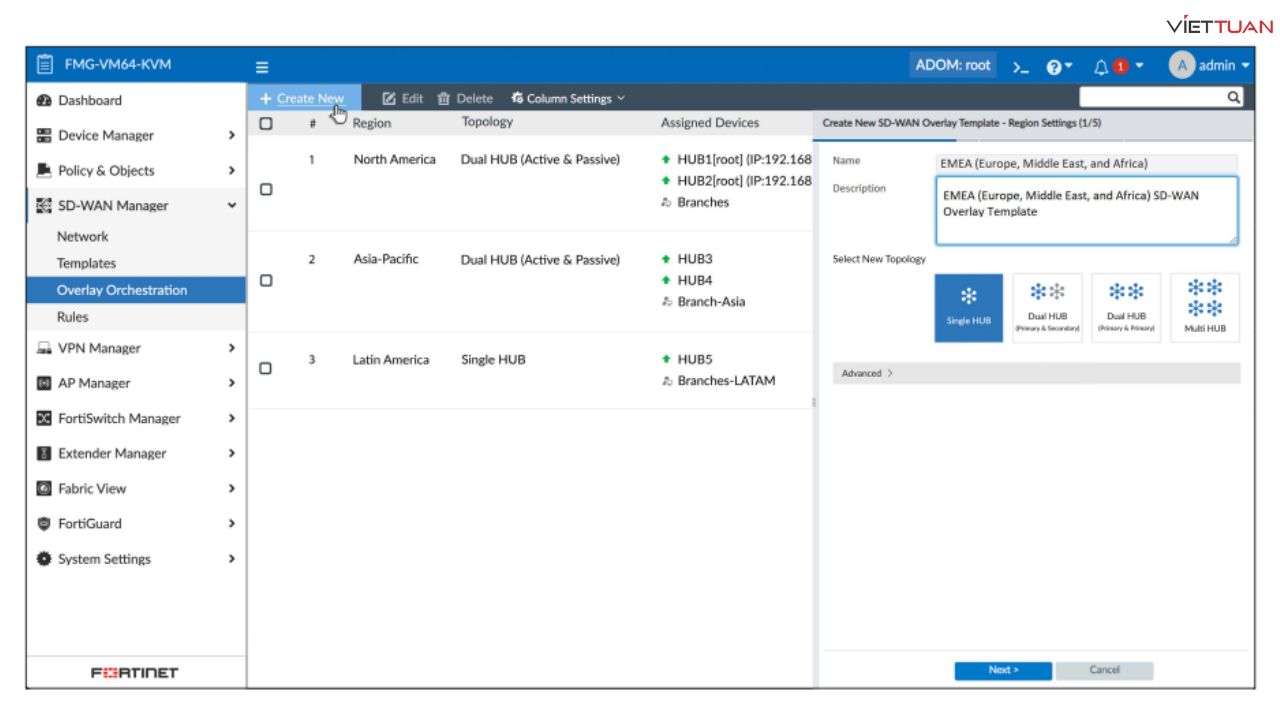Select the Latin America row checkbox
Image resolution: width=1280 pixels, height=720 pixels.
tap(266, 368)
